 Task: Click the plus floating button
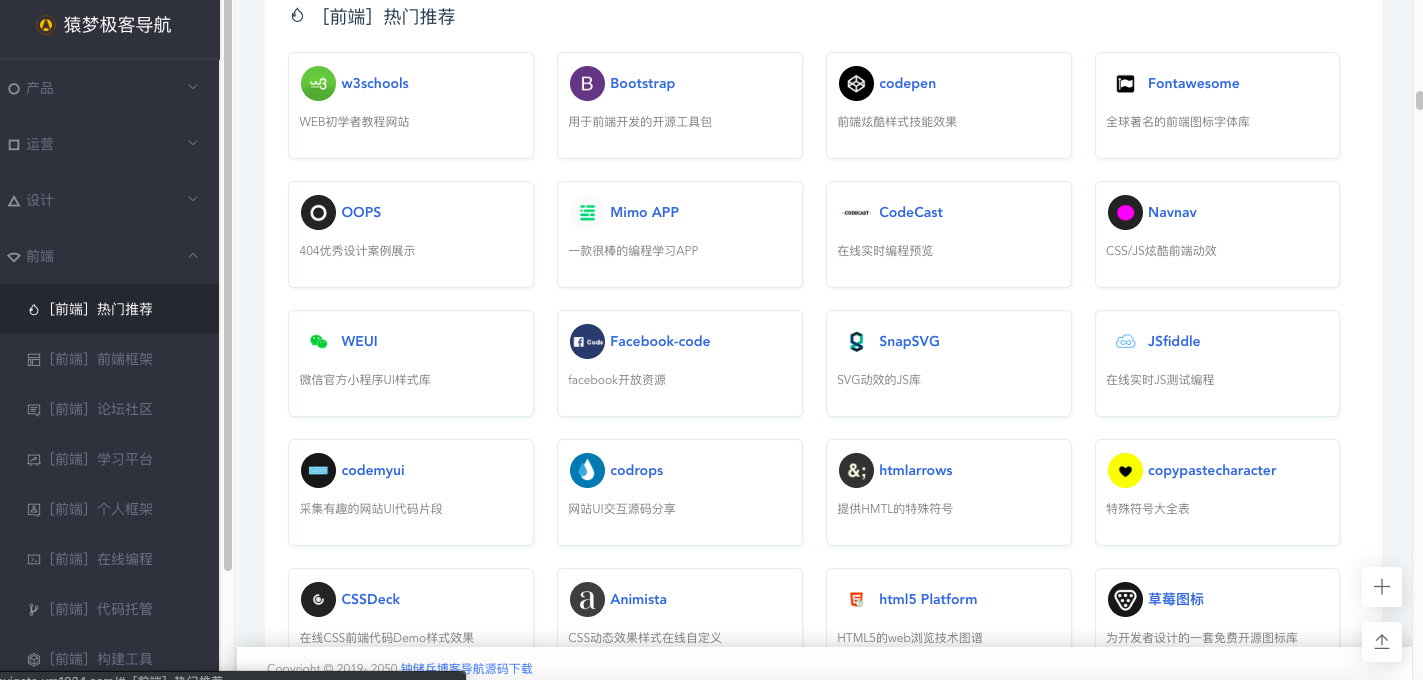tap(1382, 587)
